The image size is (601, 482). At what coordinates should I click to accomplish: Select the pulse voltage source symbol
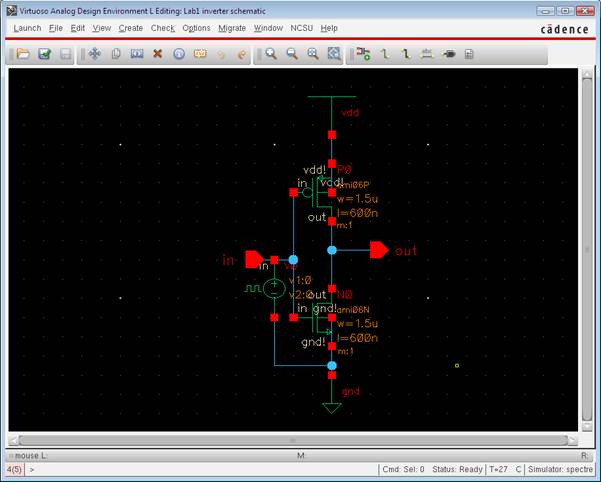click(274, 288)
